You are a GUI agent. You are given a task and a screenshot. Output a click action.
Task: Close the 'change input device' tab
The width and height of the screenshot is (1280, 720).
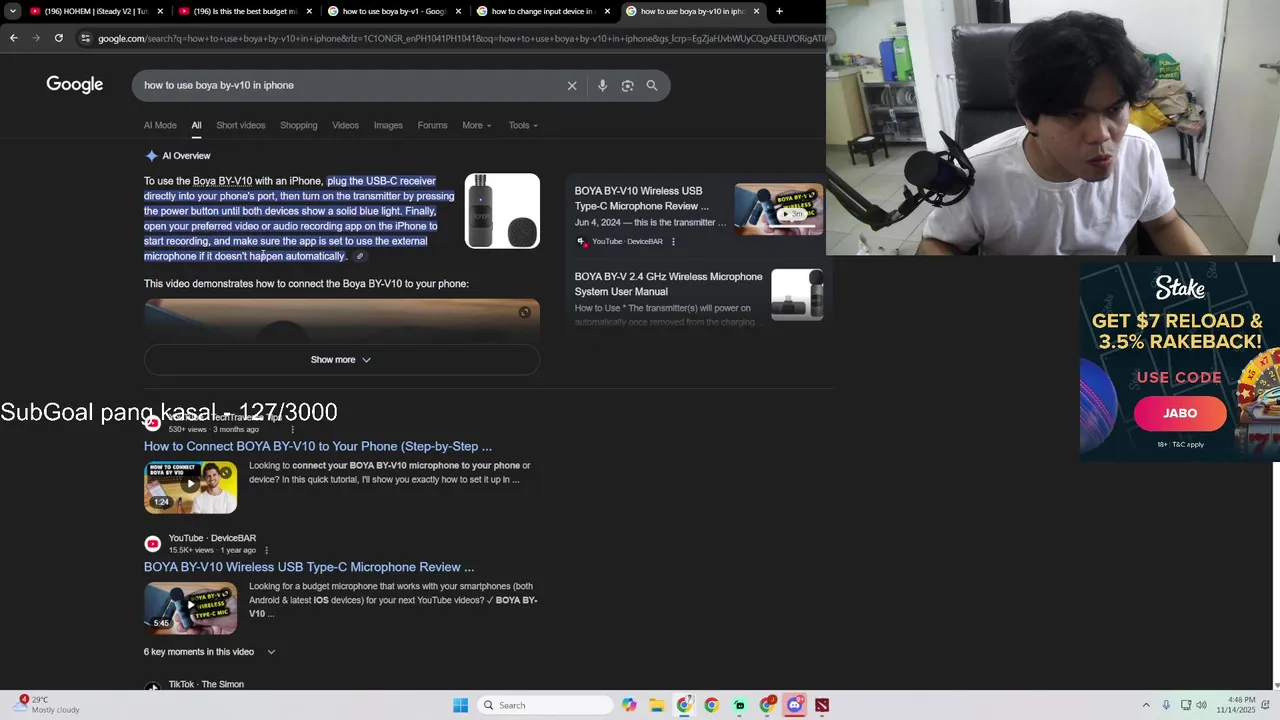[x=607, y=11]
